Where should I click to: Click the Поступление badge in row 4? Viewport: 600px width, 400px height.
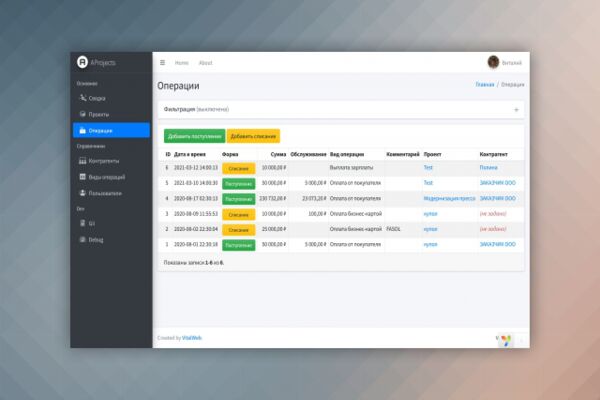(238, 199)
